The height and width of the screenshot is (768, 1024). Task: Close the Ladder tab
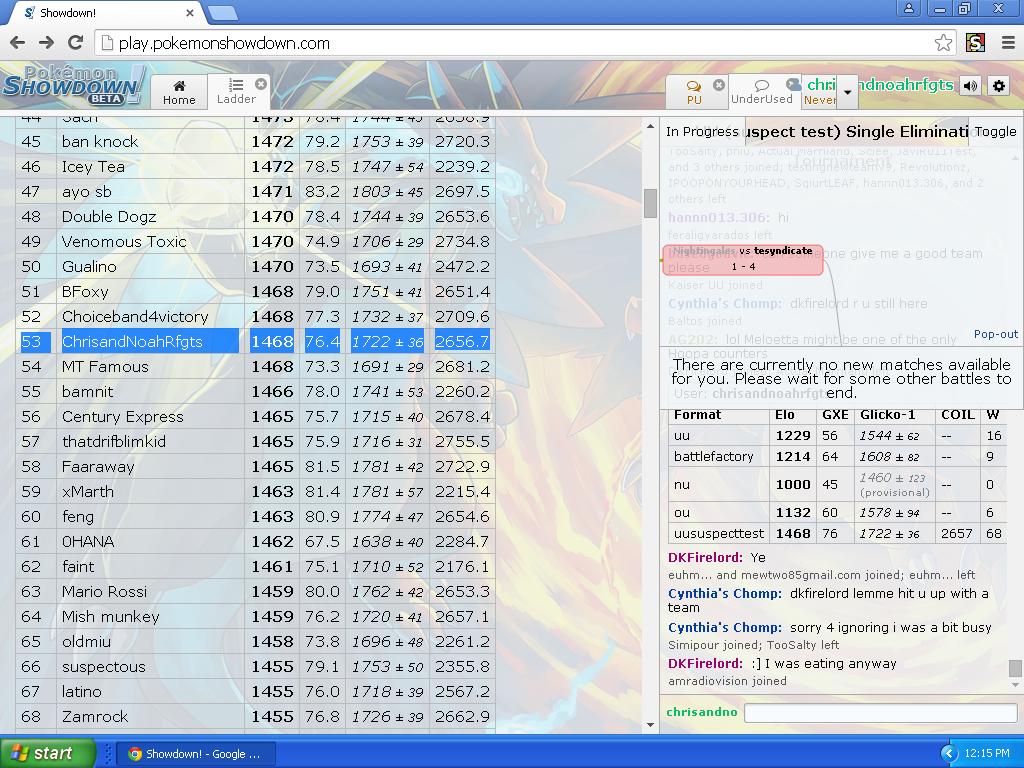point(261,84)
